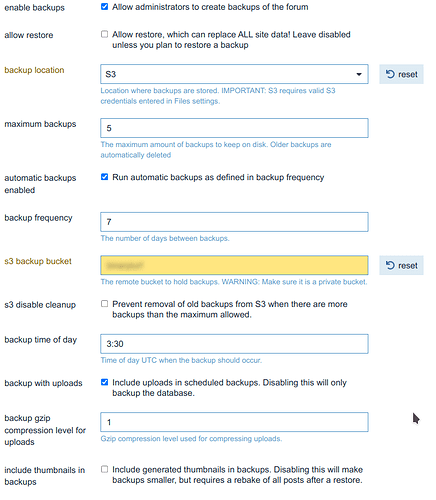Open the backup location dropdown arrow
Viewport: 436px width, 500px height.
click(x=359, y=74)
